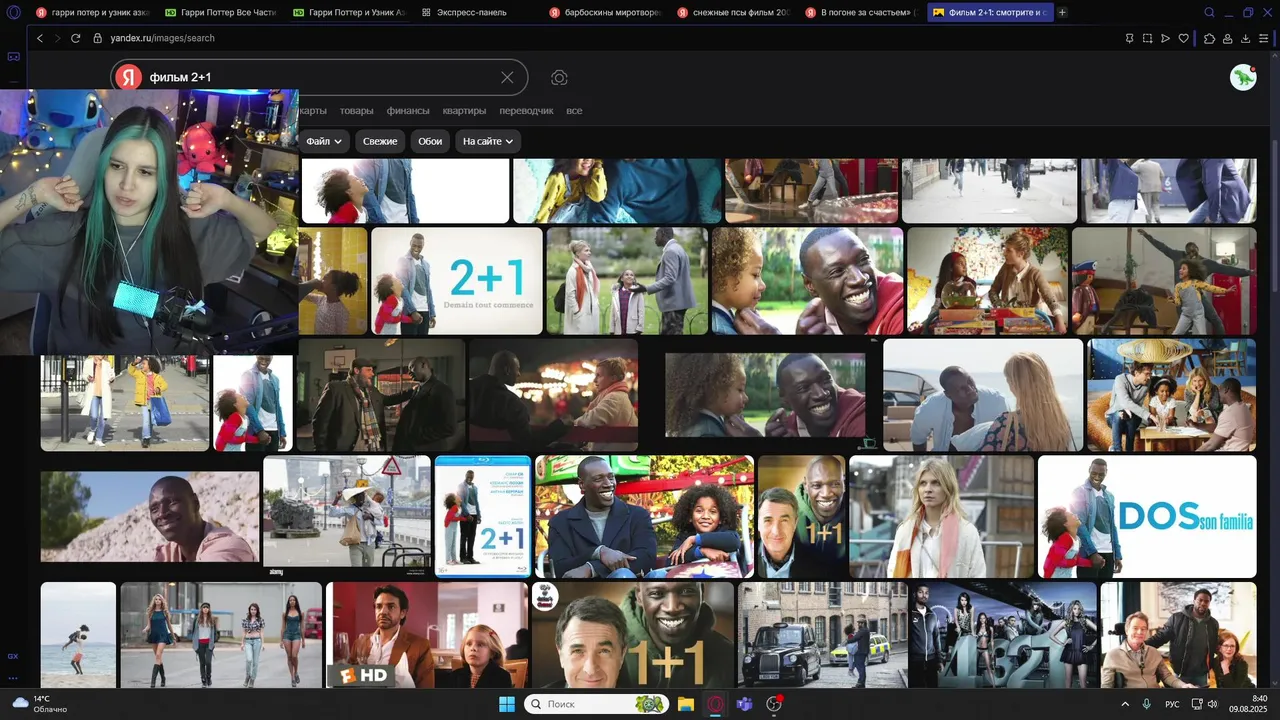This screenshot has height=720, width=1280.
Task: Open the account profile icon in toolbar
Action: [1227, 38]
